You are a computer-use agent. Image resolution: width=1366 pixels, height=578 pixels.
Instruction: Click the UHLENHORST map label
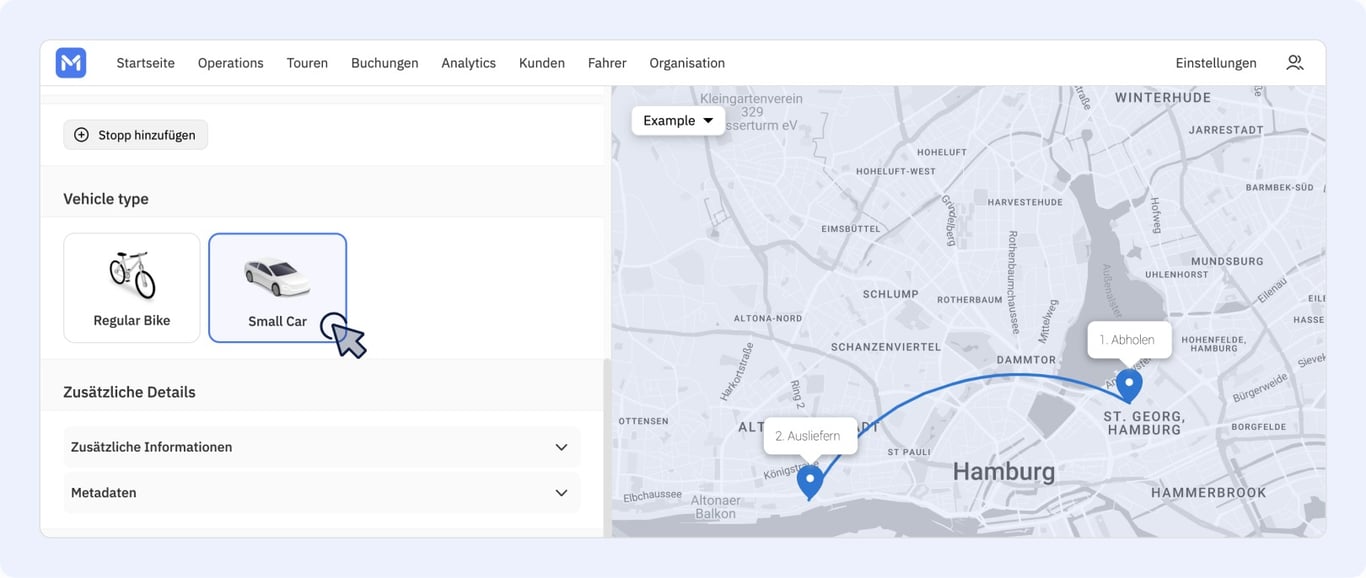[x=1177, y=274]
